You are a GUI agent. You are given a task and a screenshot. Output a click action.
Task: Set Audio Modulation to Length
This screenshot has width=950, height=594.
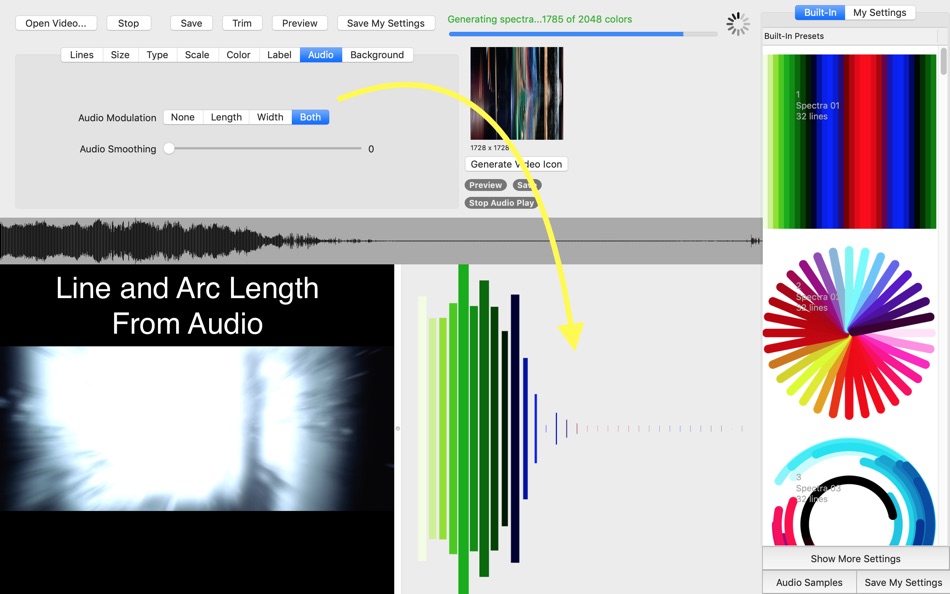coord(226,117)
